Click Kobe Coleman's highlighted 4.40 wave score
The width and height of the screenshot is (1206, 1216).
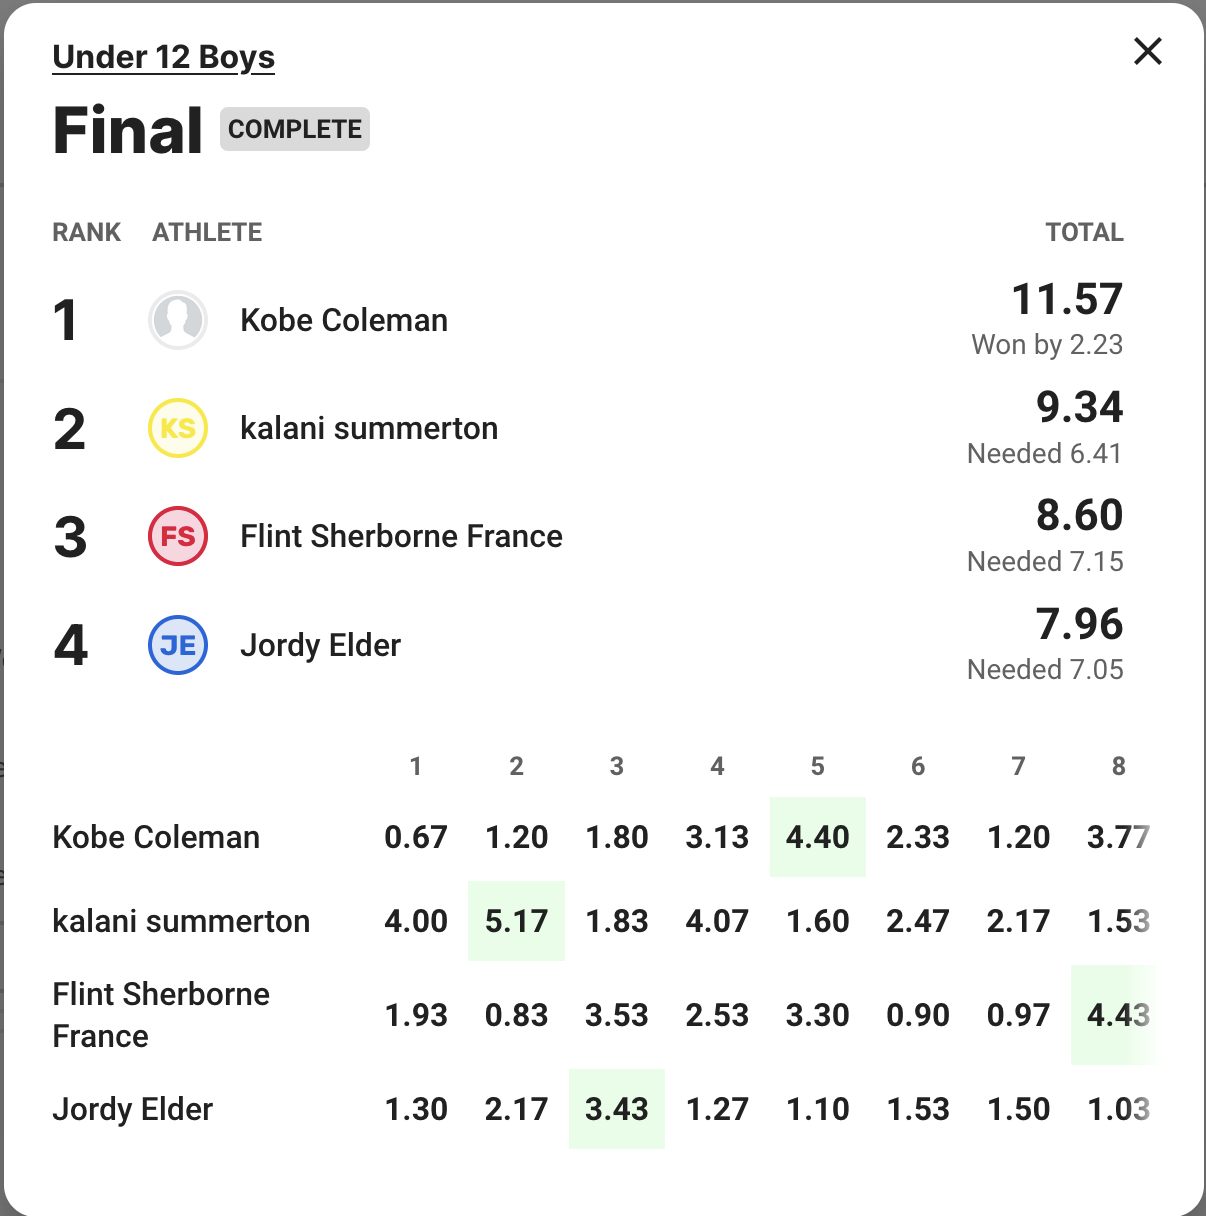[x=817, y=837]
